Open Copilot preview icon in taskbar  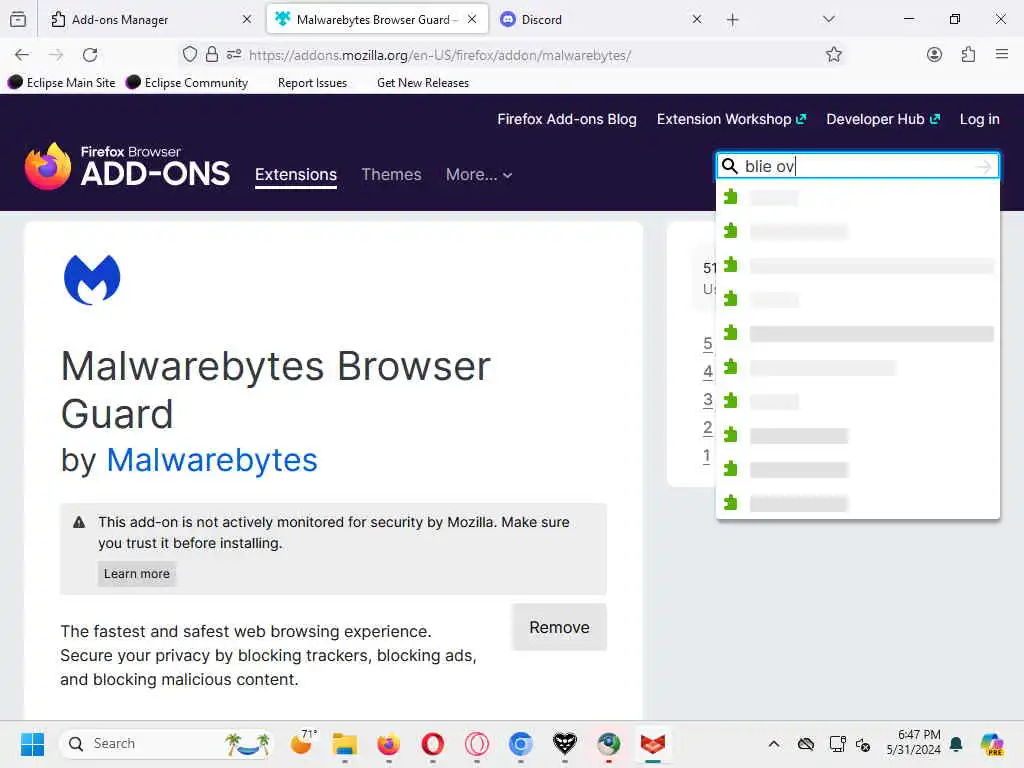click(x=991, y=744)
